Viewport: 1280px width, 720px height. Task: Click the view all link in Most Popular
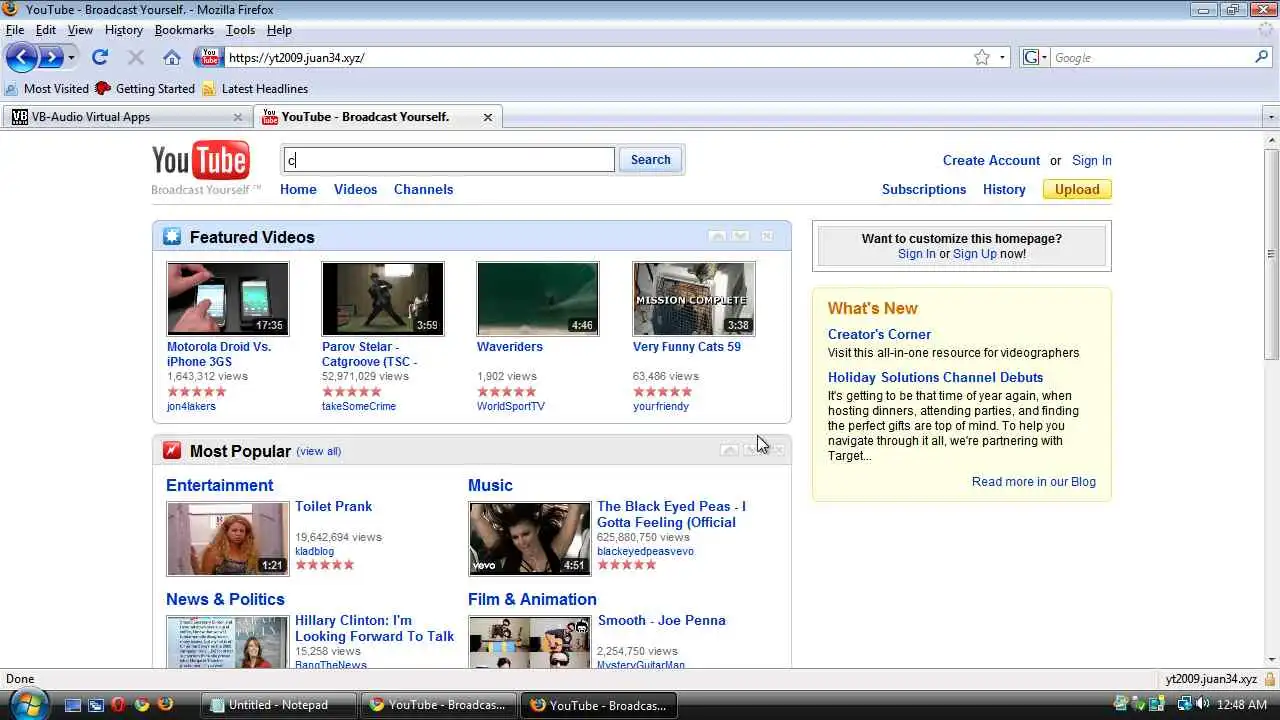tap(319, 451)
